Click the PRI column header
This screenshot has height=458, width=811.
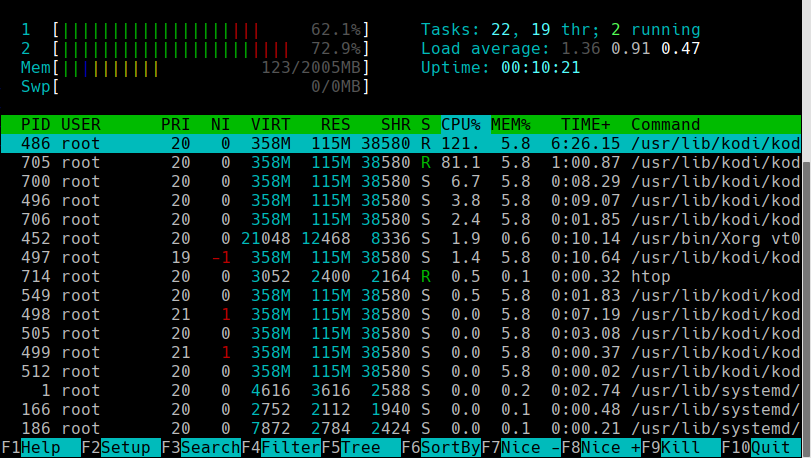coord(175,125)
